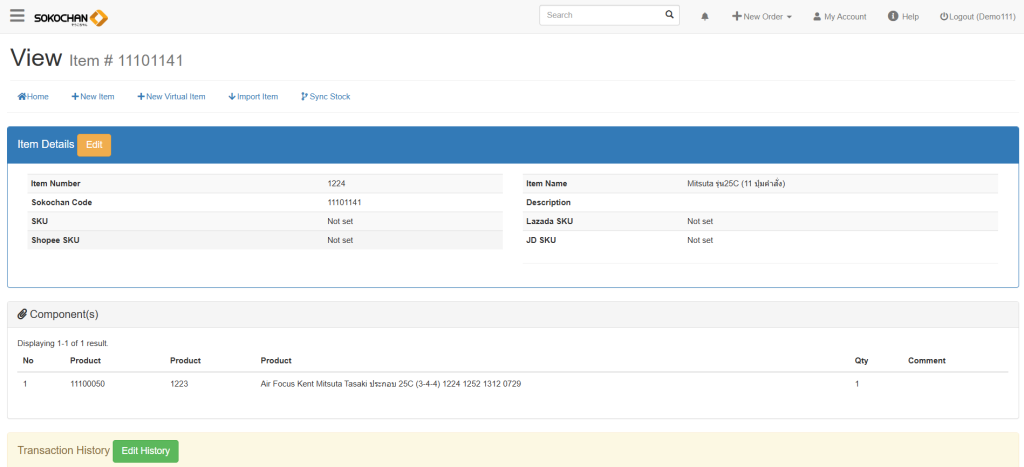Expand the New Order dropdown
1024x467 pixels.
(762, 17)
